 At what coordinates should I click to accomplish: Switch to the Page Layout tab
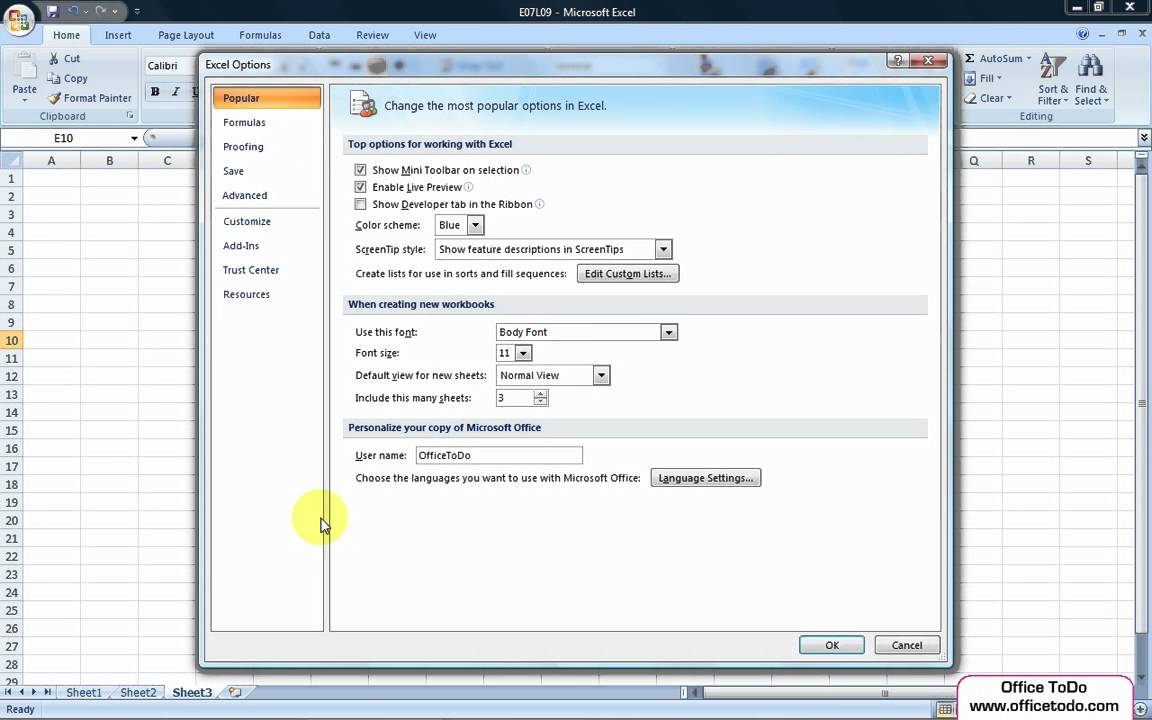(186, 35)
